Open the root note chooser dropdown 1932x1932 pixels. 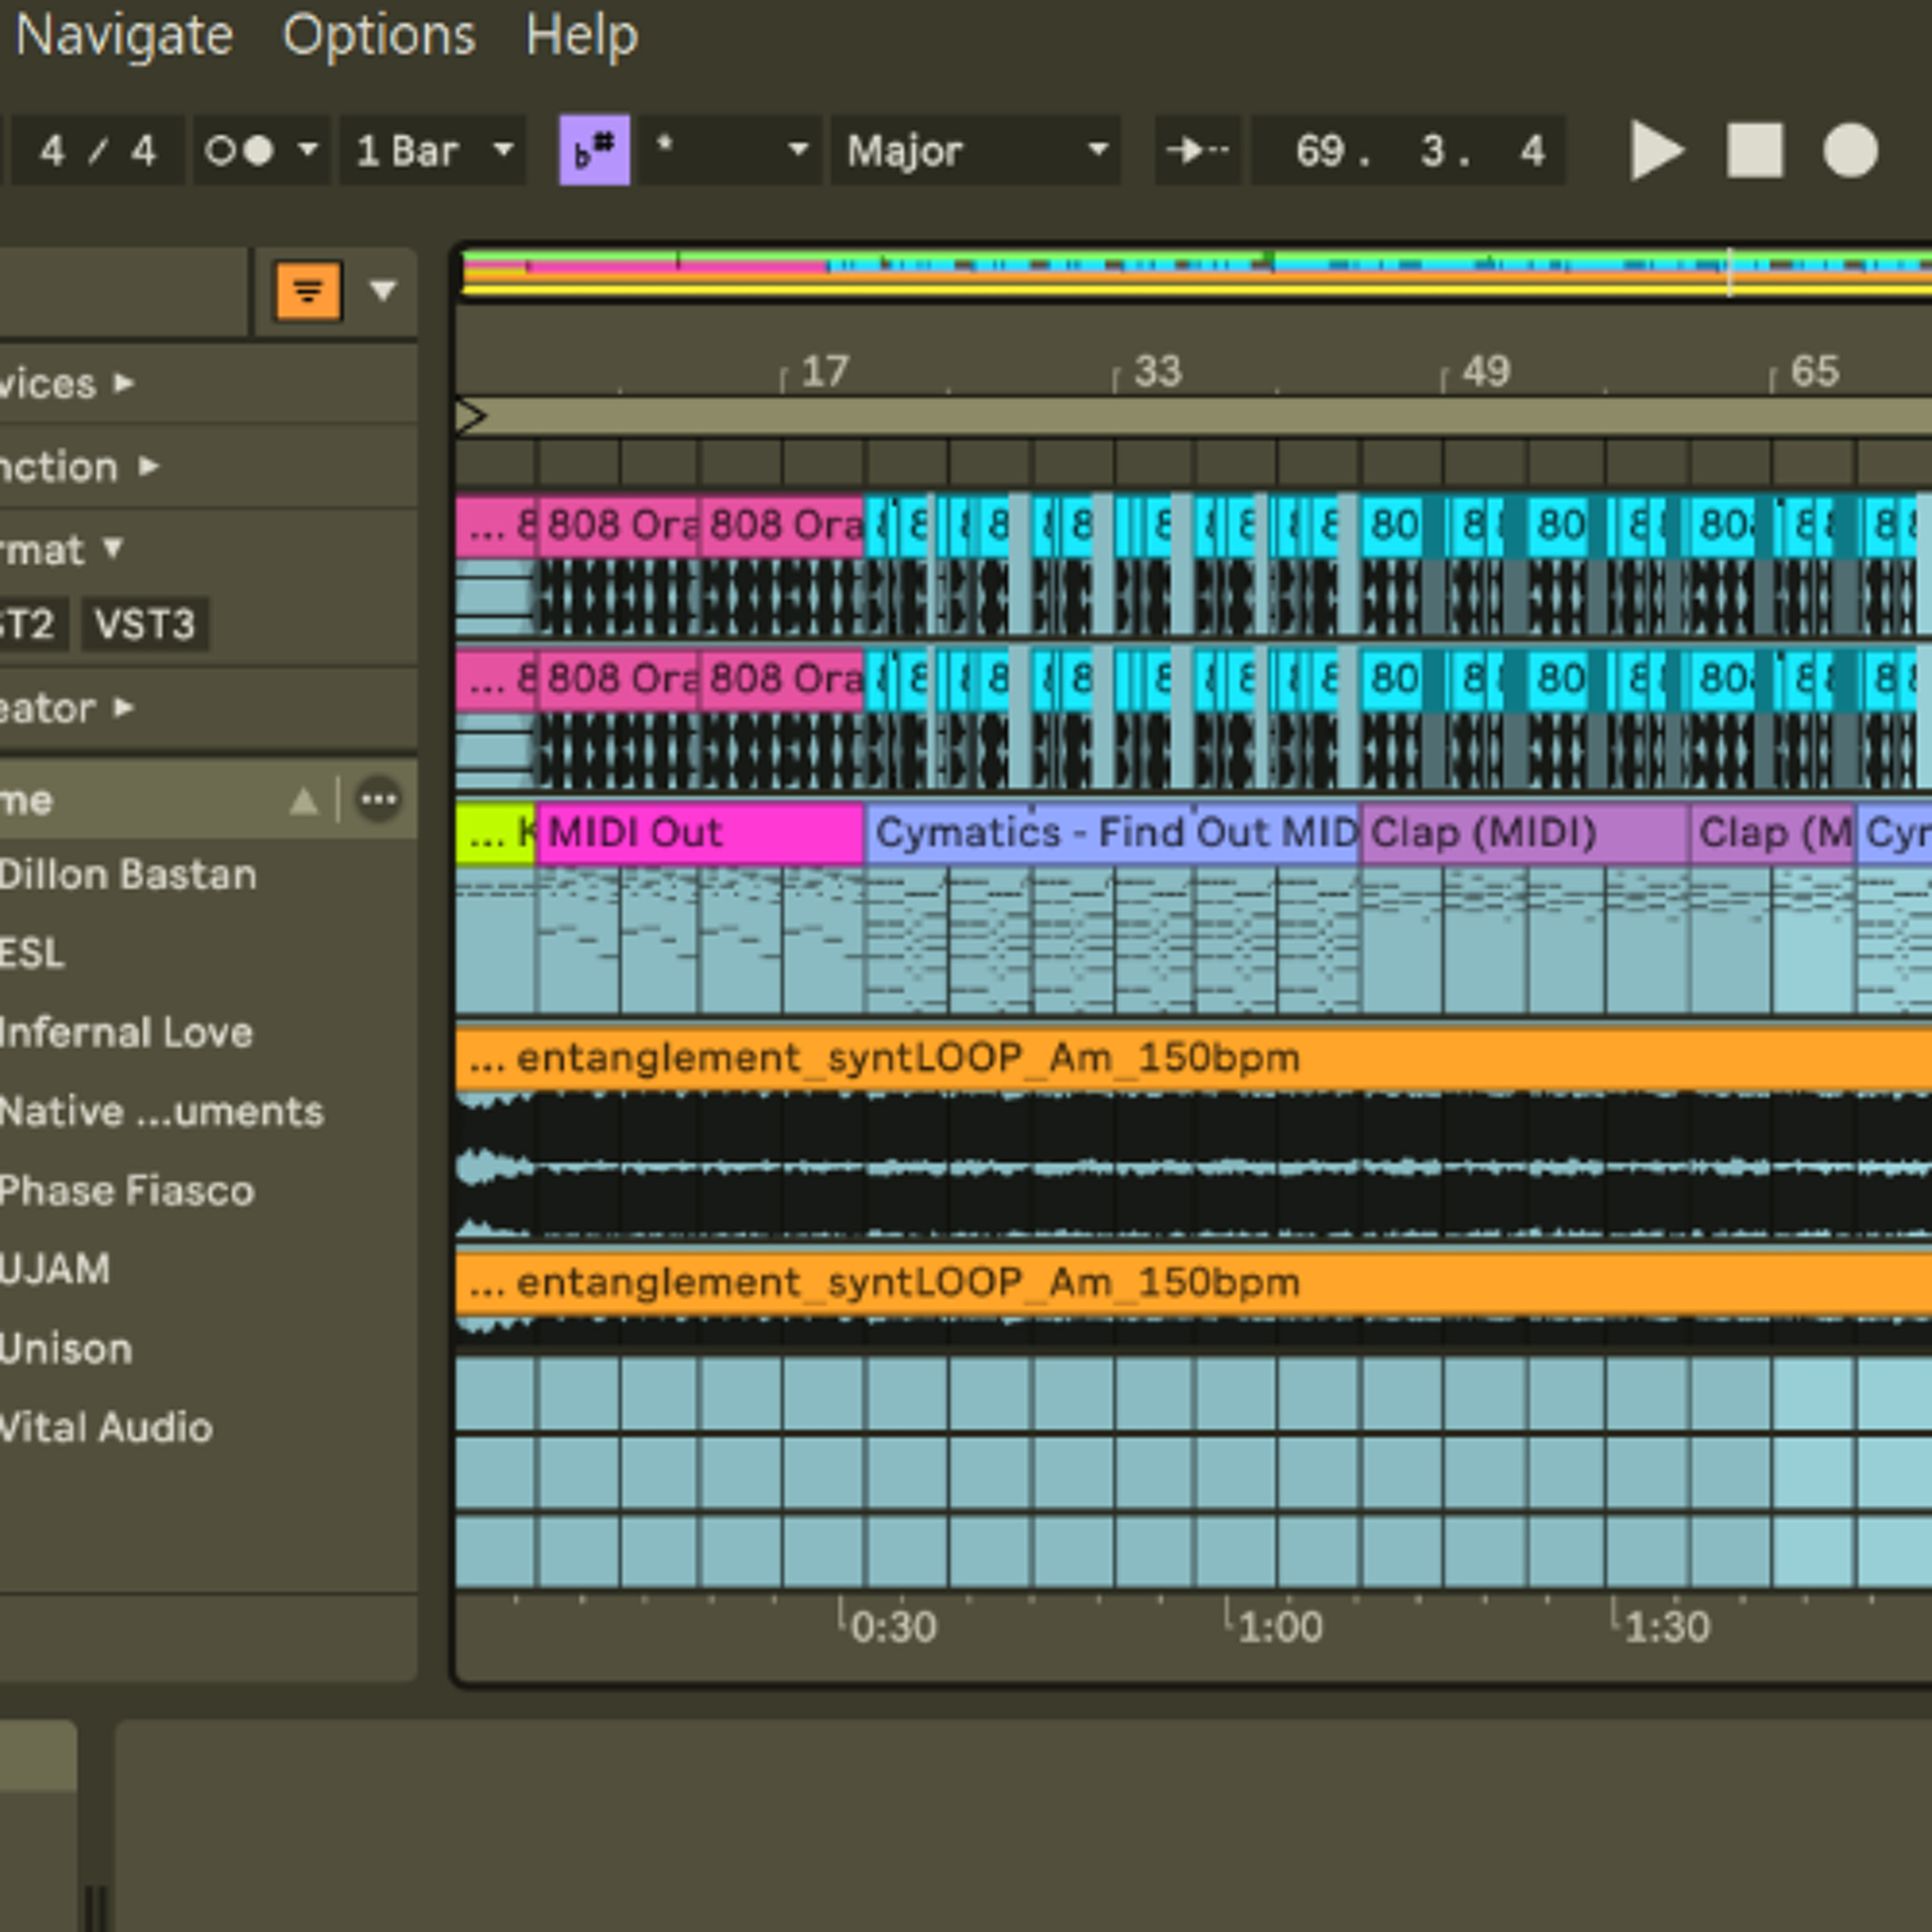(730, 150)
